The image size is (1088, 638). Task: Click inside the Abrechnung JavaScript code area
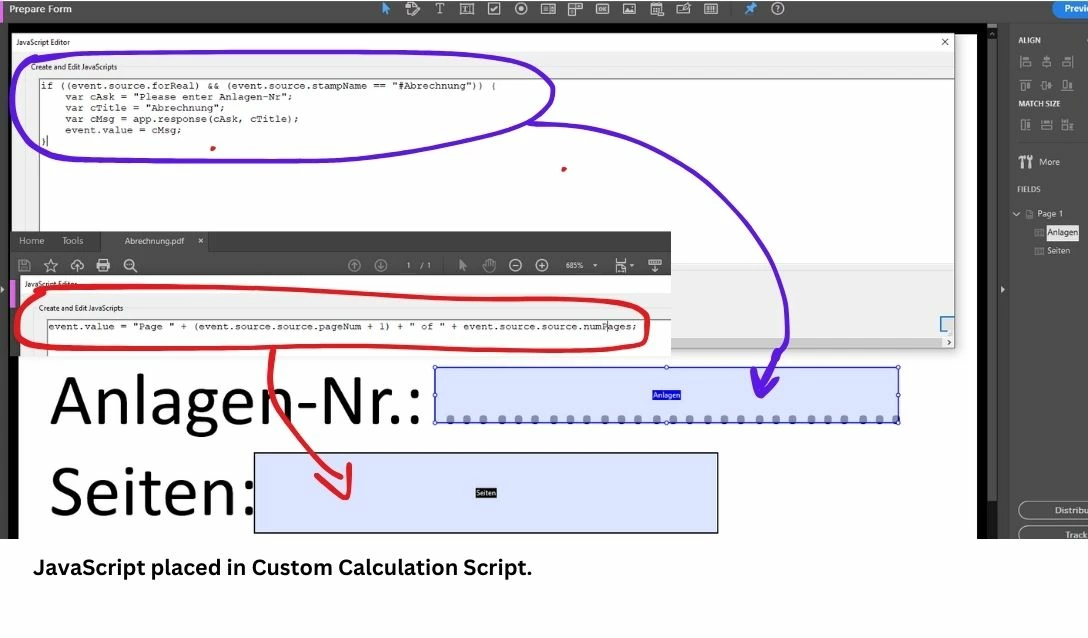point(496,154)
